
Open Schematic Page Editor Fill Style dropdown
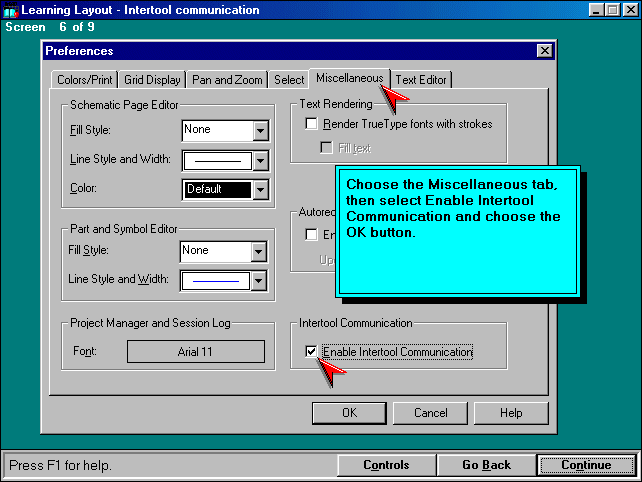(x=260, y=130)
